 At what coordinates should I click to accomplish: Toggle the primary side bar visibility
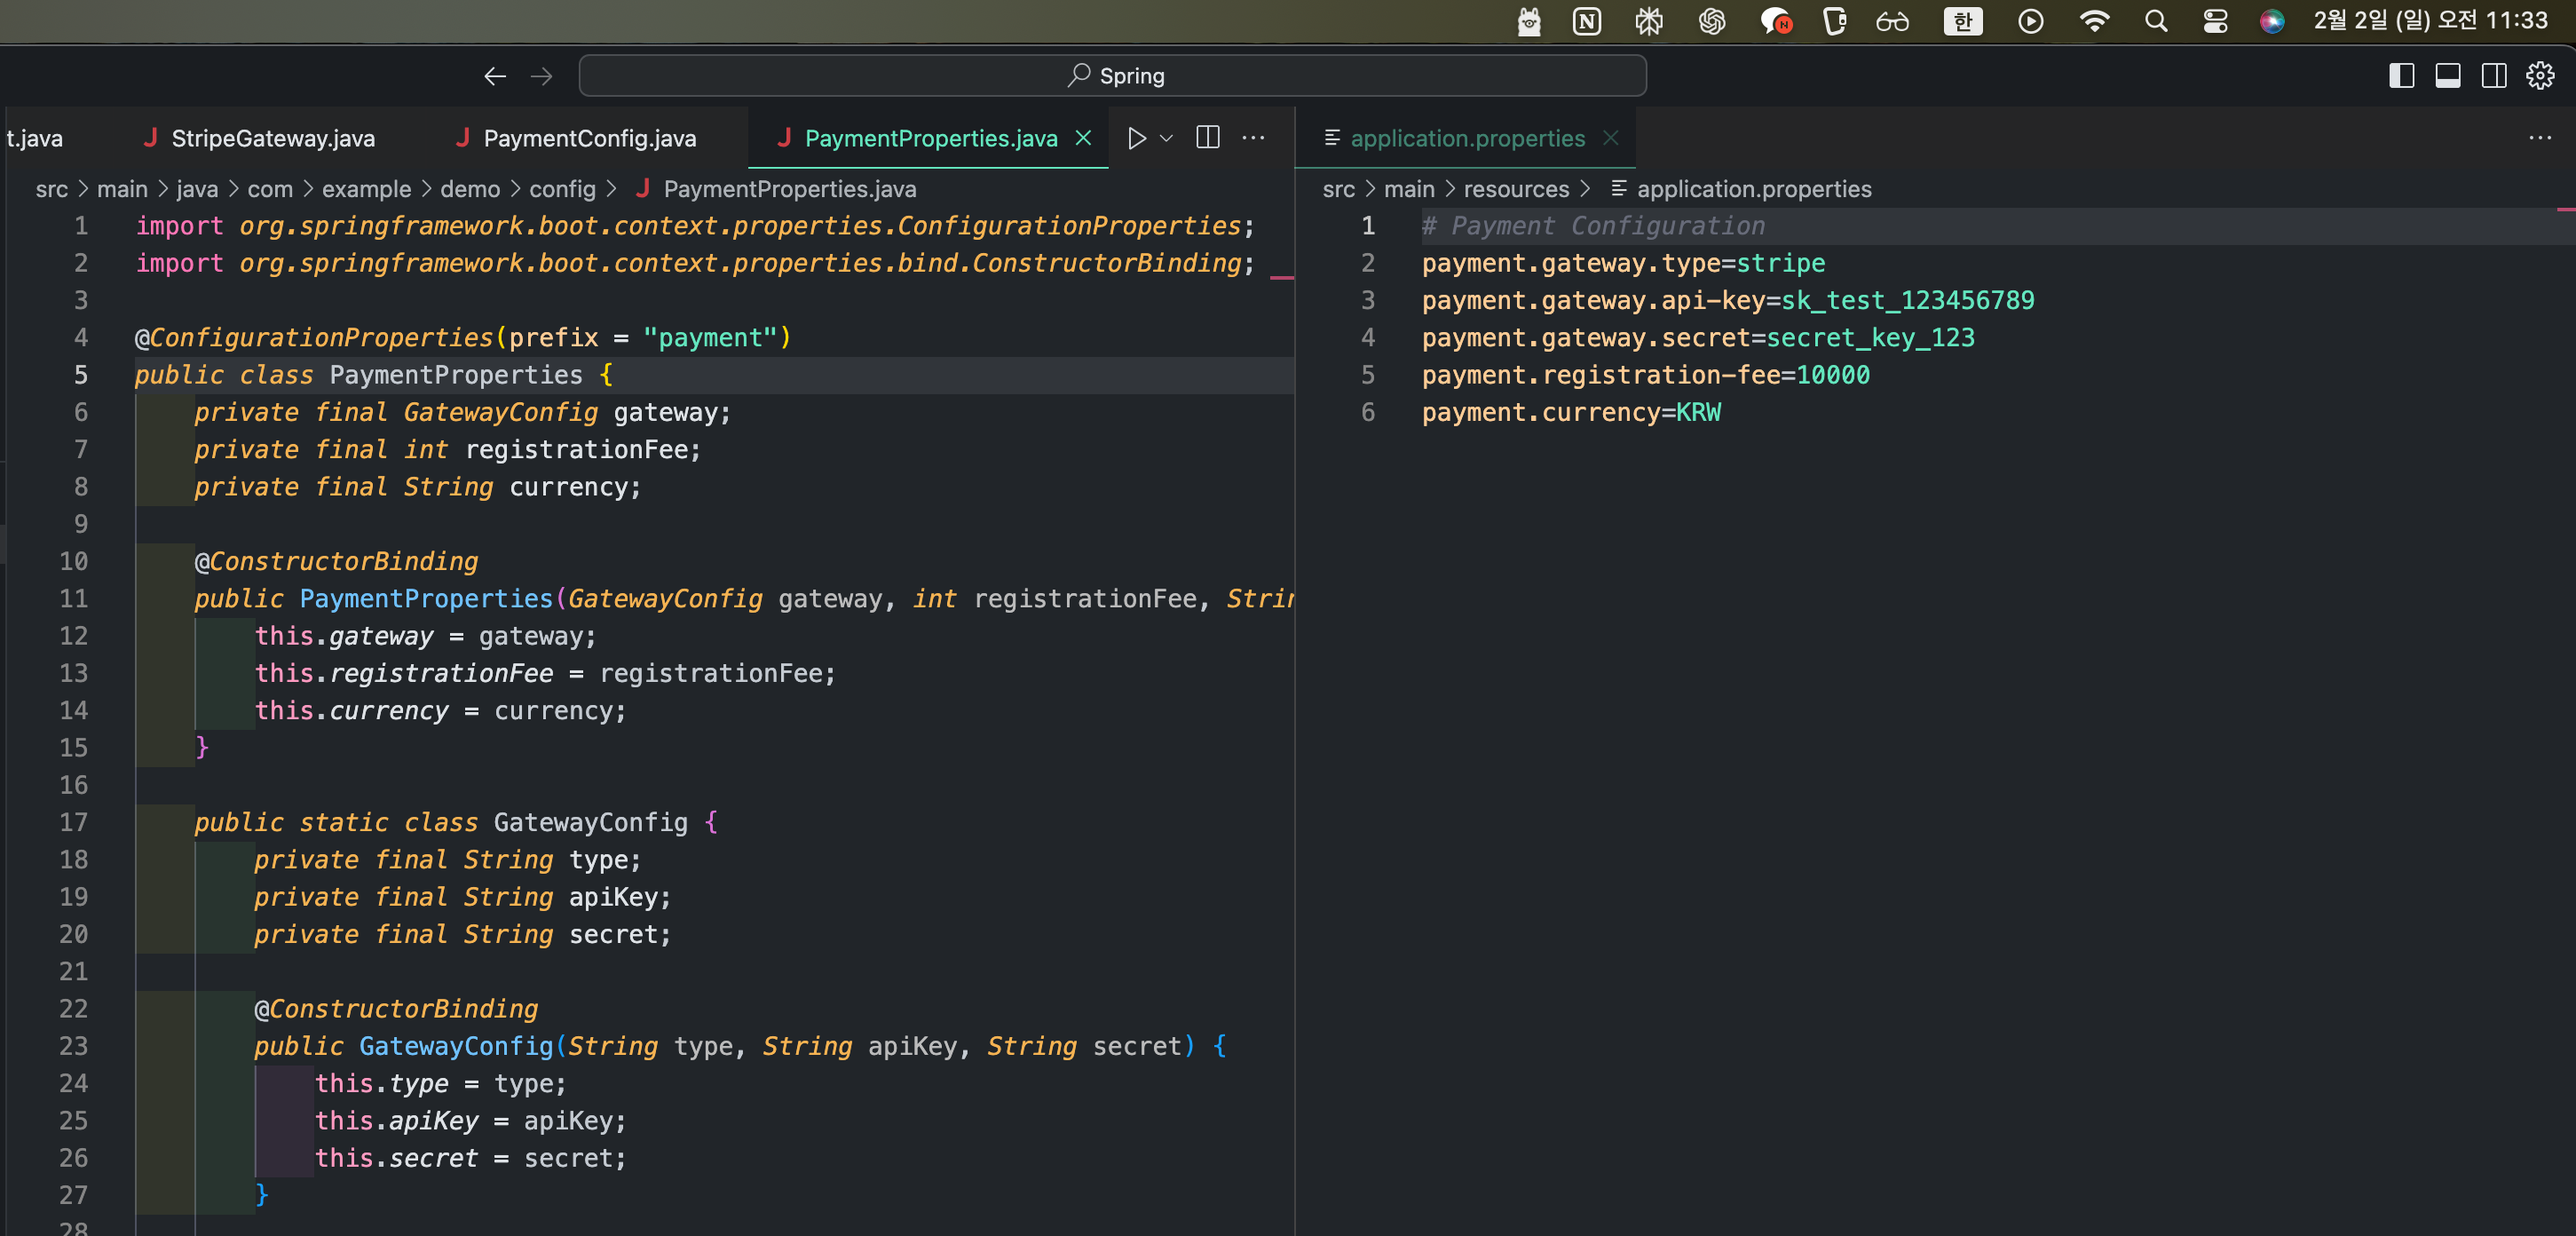click(x=2401, y=76)
